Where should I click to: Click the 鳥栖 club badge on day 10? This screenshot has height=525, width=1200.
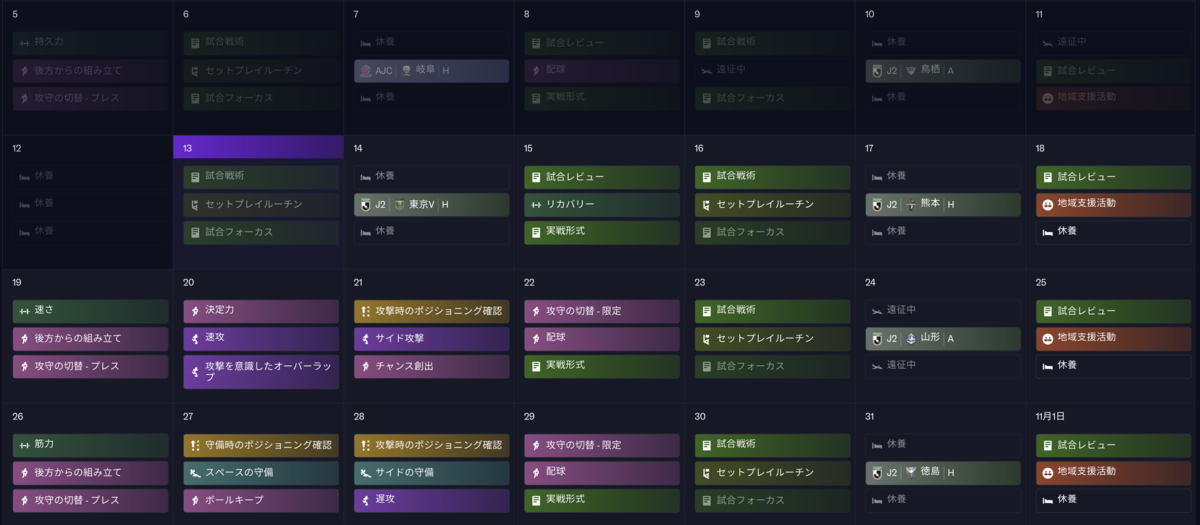coord(911,71)
